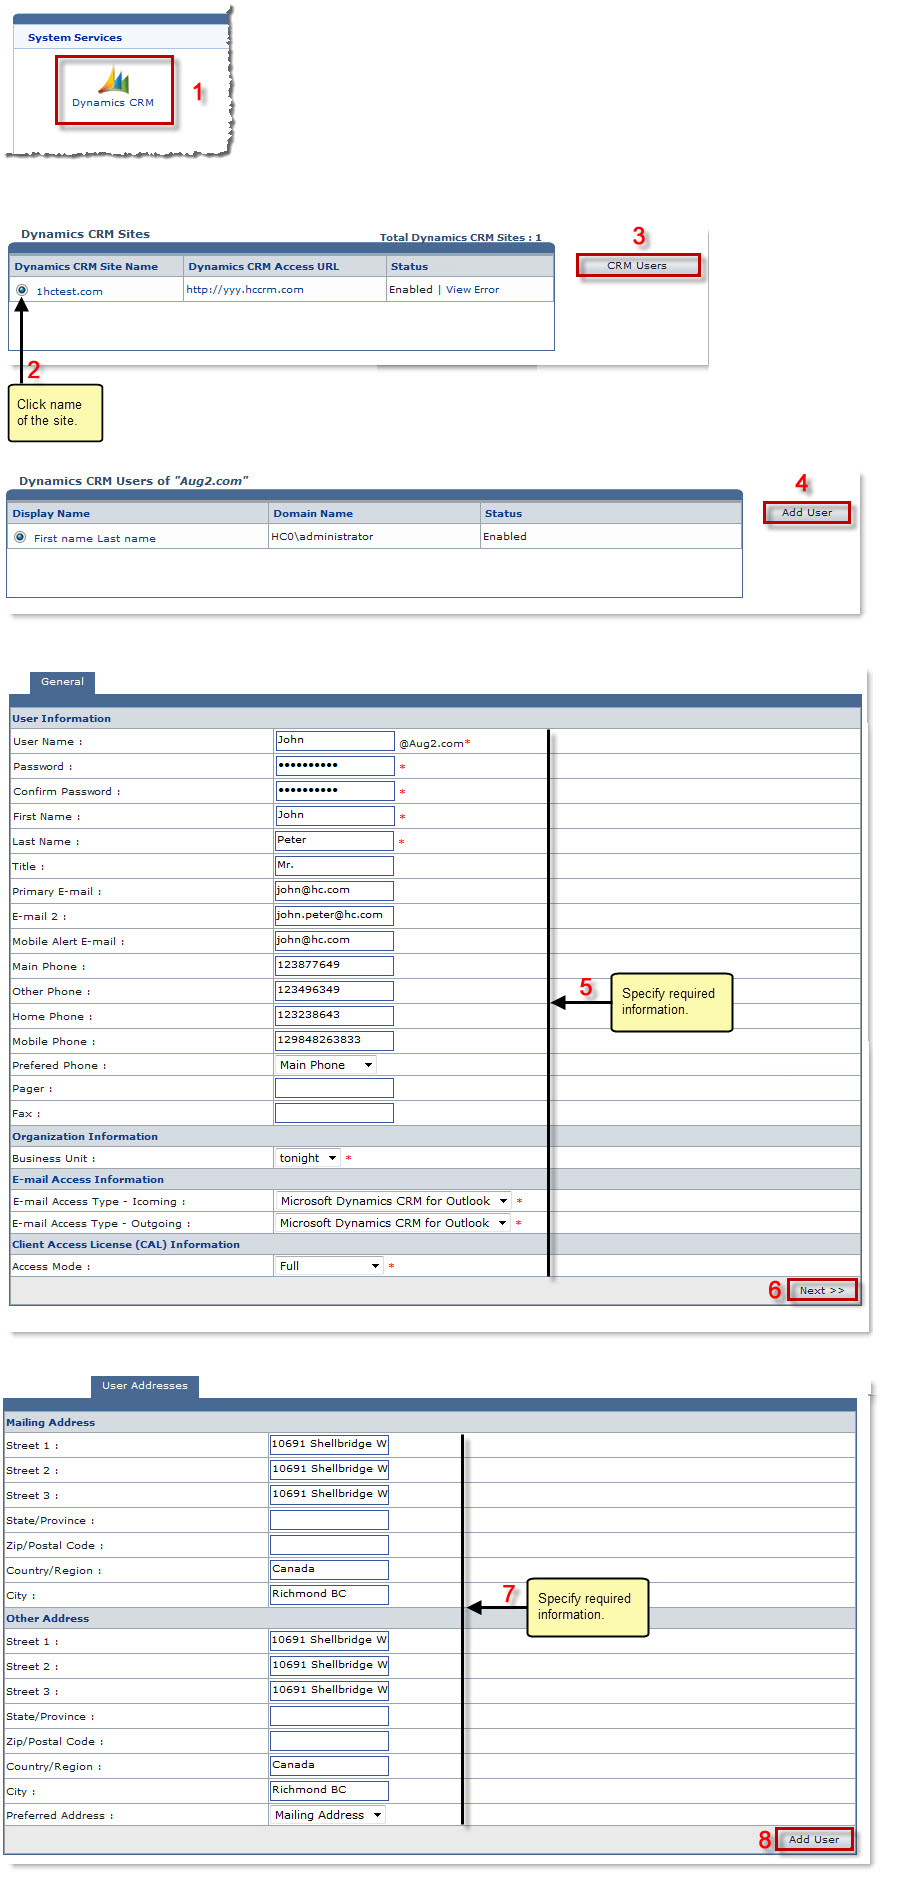Click the "Domain Name" column header
The height and width of the screenshot is (1881, 905).
click(313, 514)
